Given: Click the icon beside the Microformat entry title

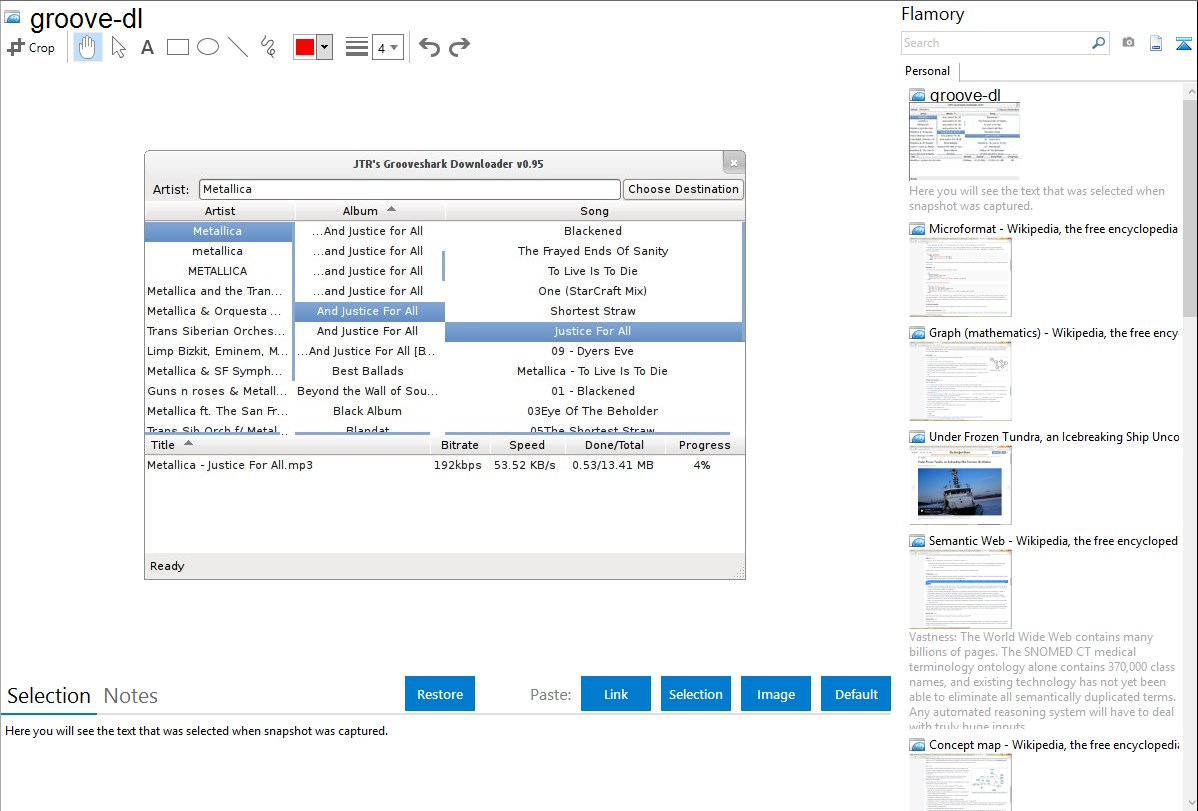Looking at the screenshot, I should click(918, 229).
